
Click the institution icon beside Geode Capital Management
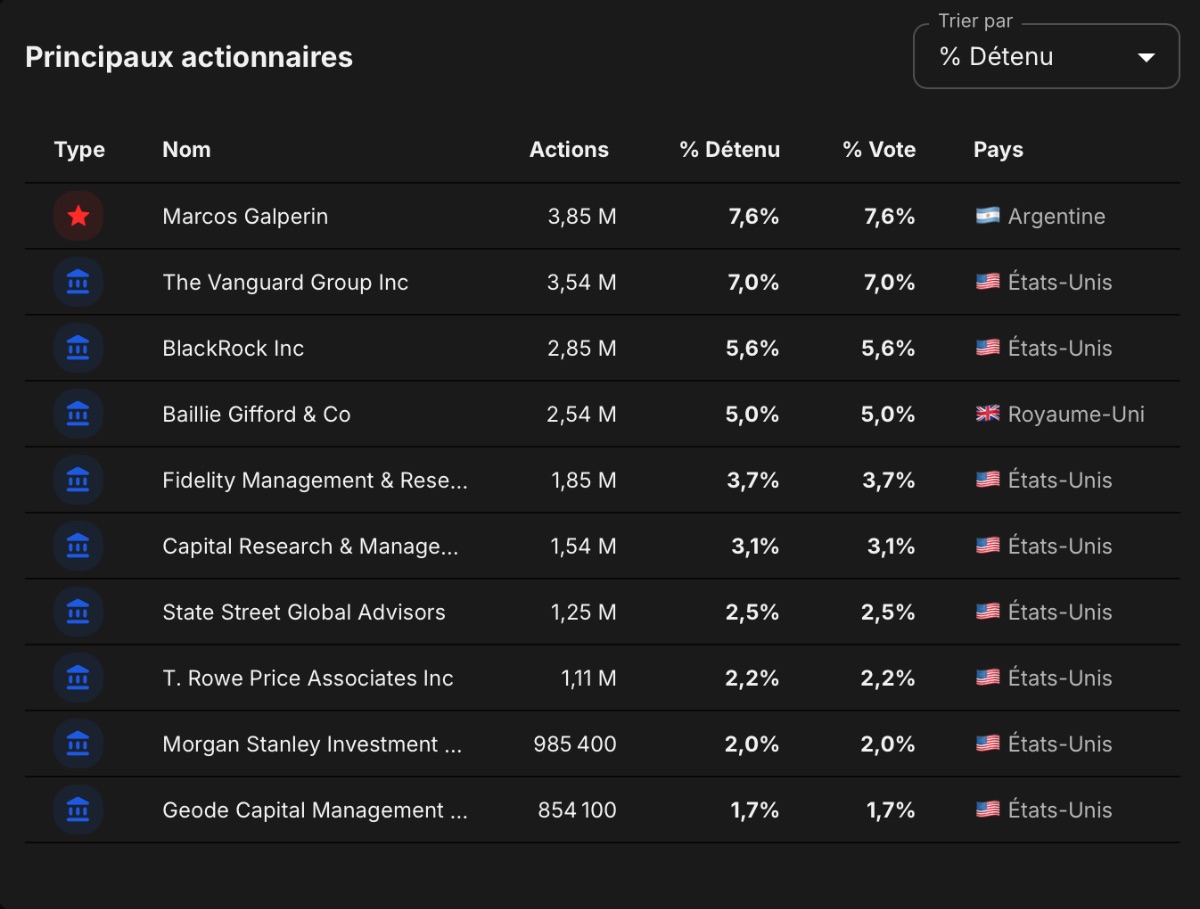pos(78,810)
